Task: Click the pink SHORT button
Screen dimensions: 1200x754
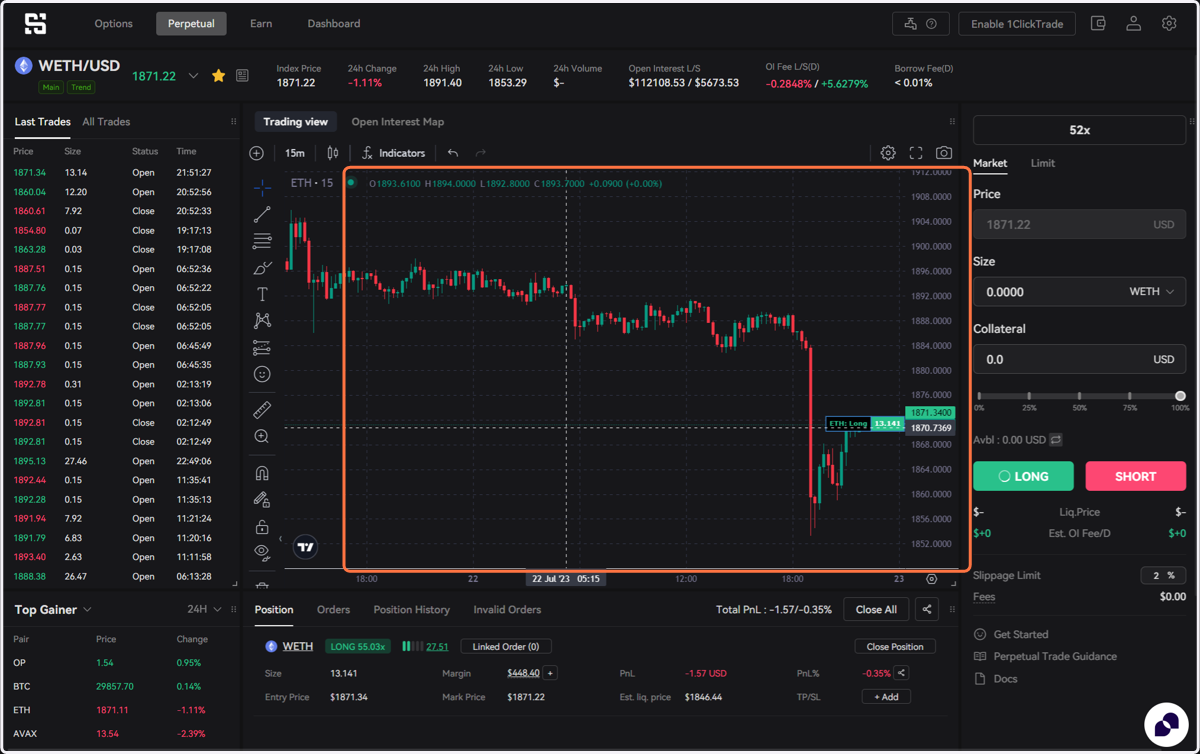Action: point(1136,476)
